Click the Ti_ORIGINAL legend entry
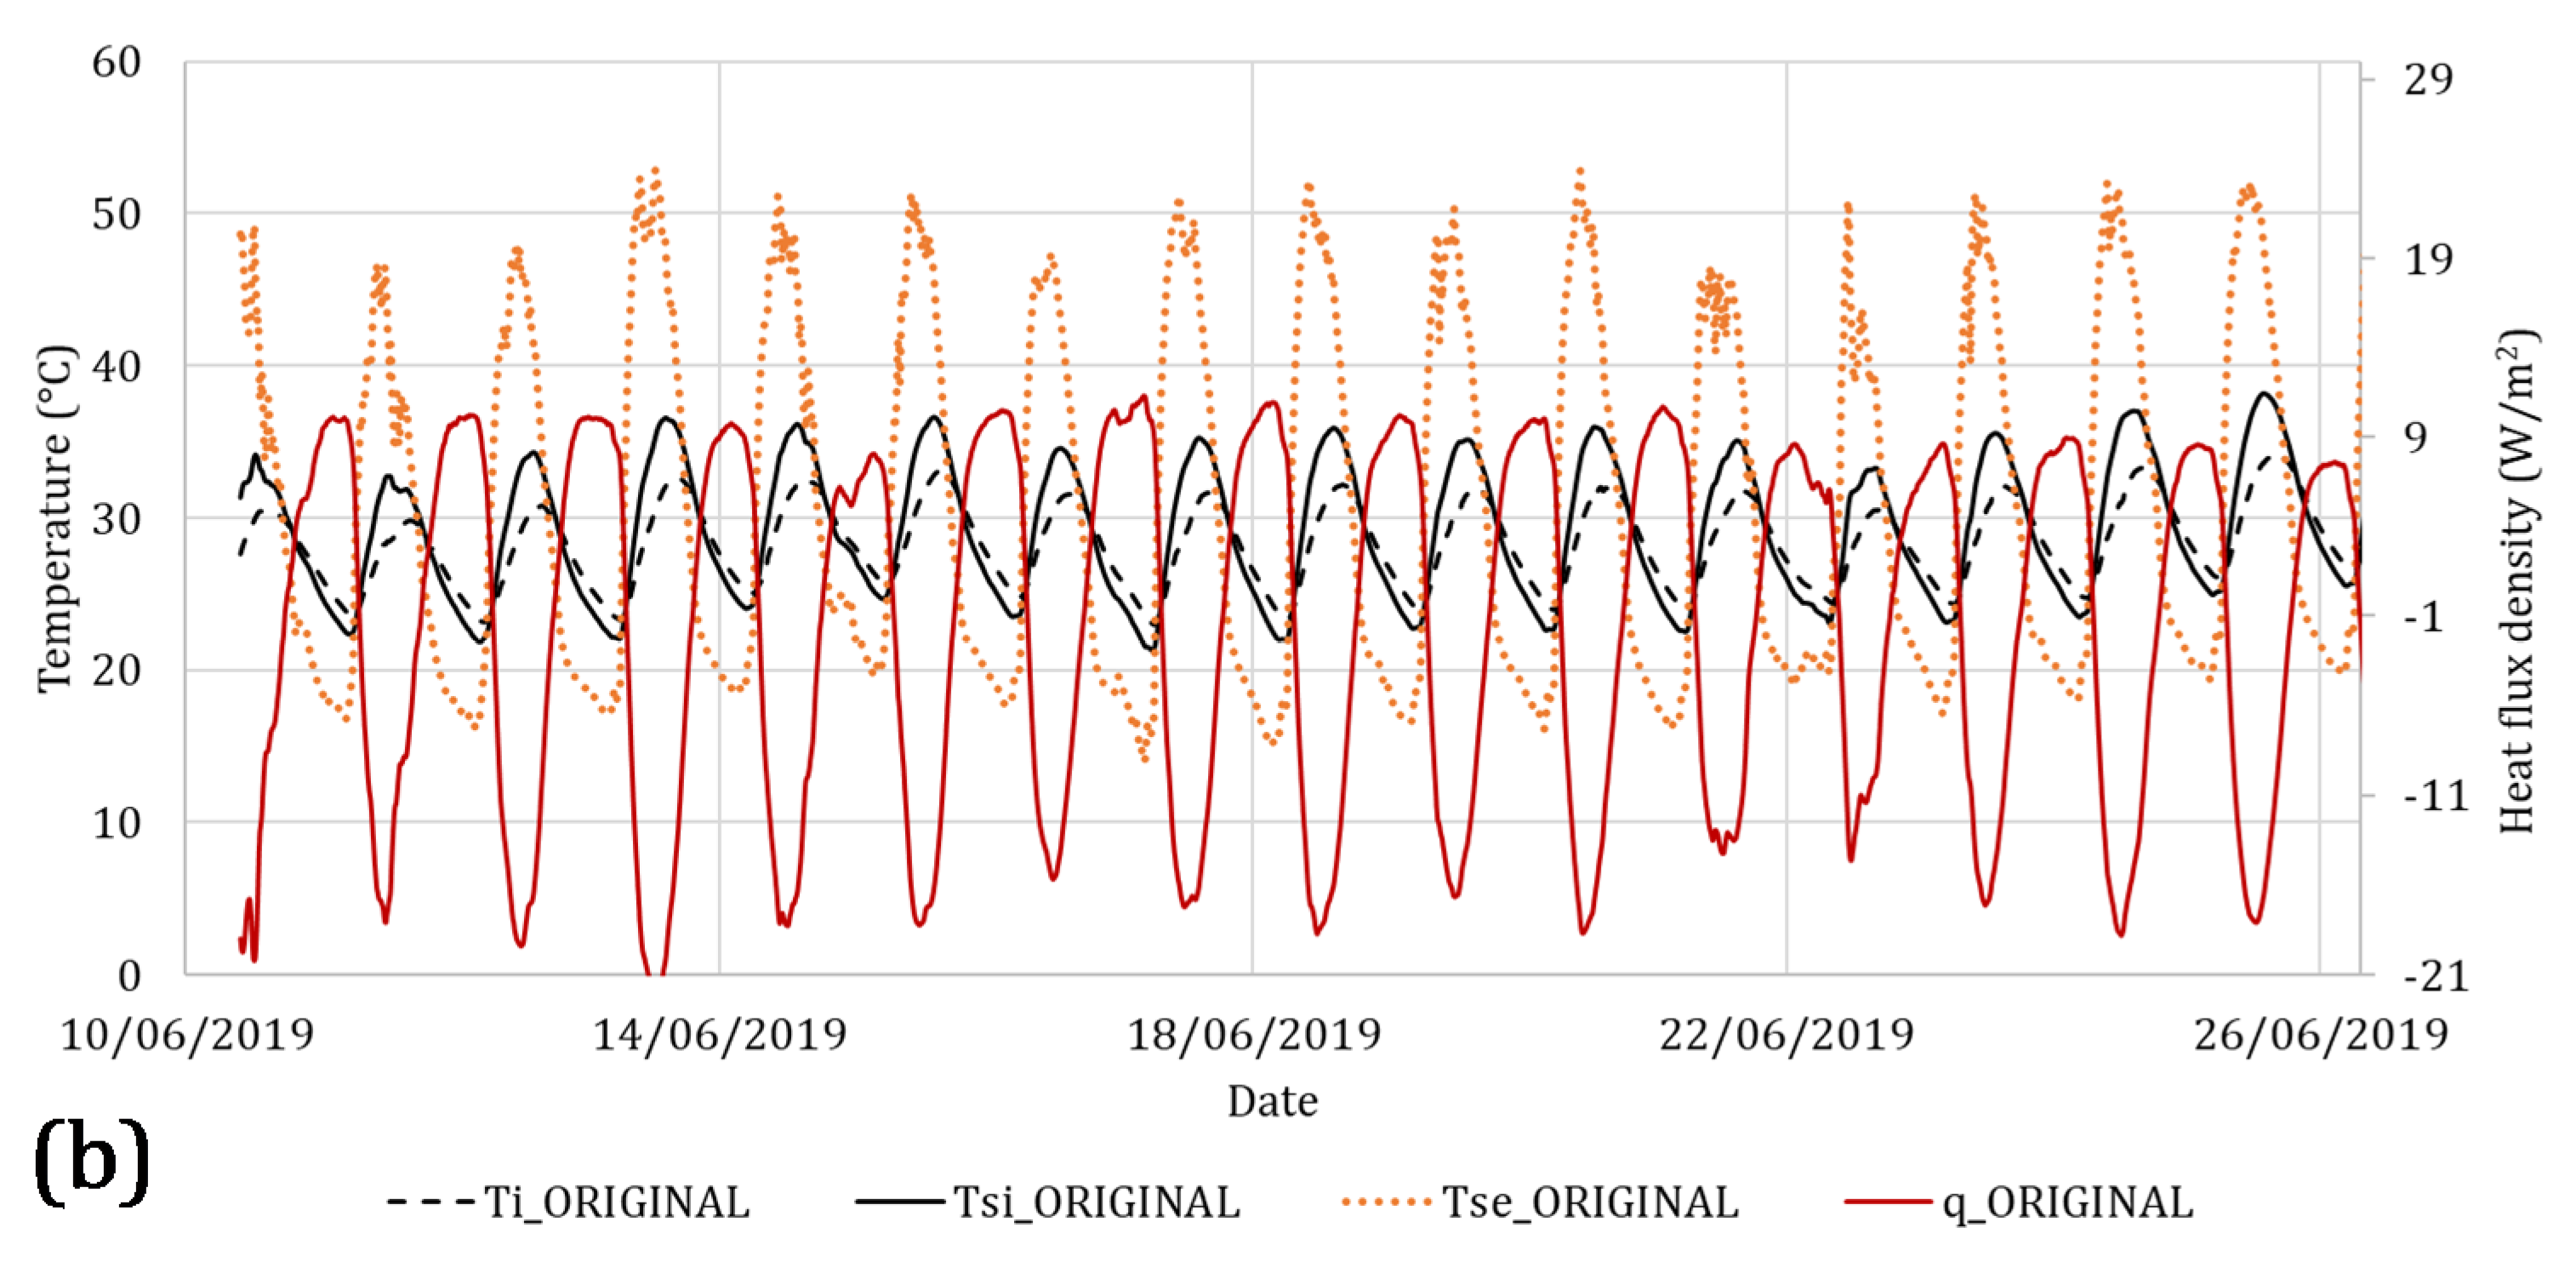 [x=616, y=1202]
